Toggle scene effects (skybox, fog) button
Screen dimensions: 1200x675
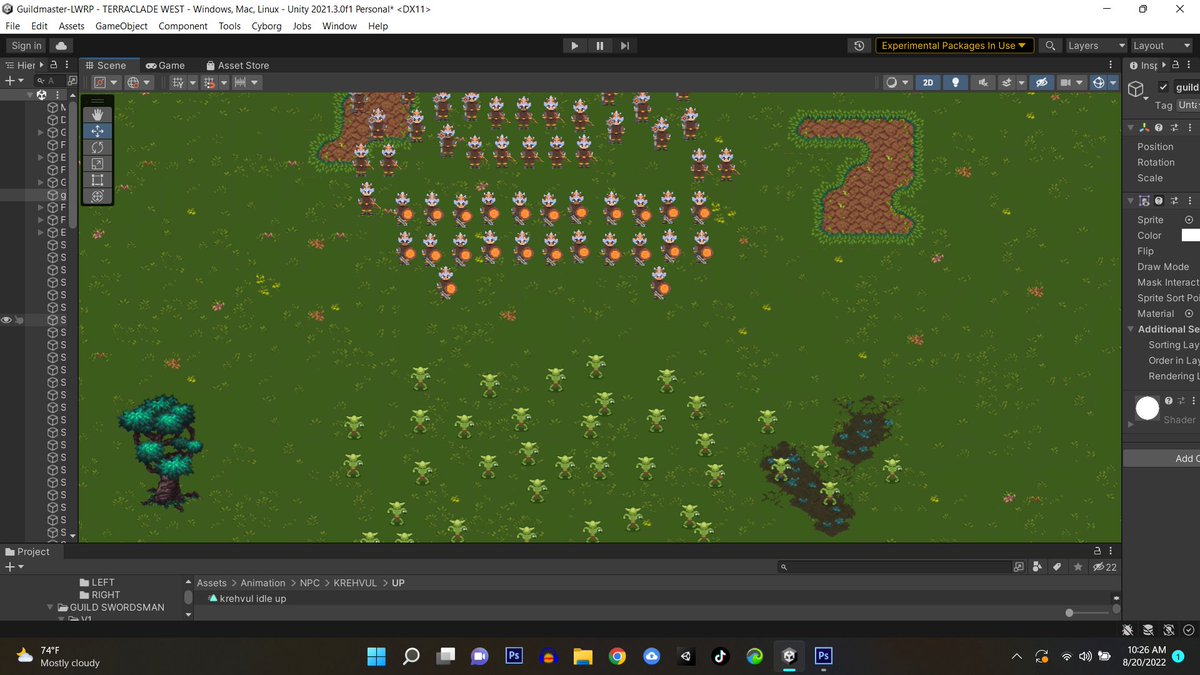(x=1008, y=83)
